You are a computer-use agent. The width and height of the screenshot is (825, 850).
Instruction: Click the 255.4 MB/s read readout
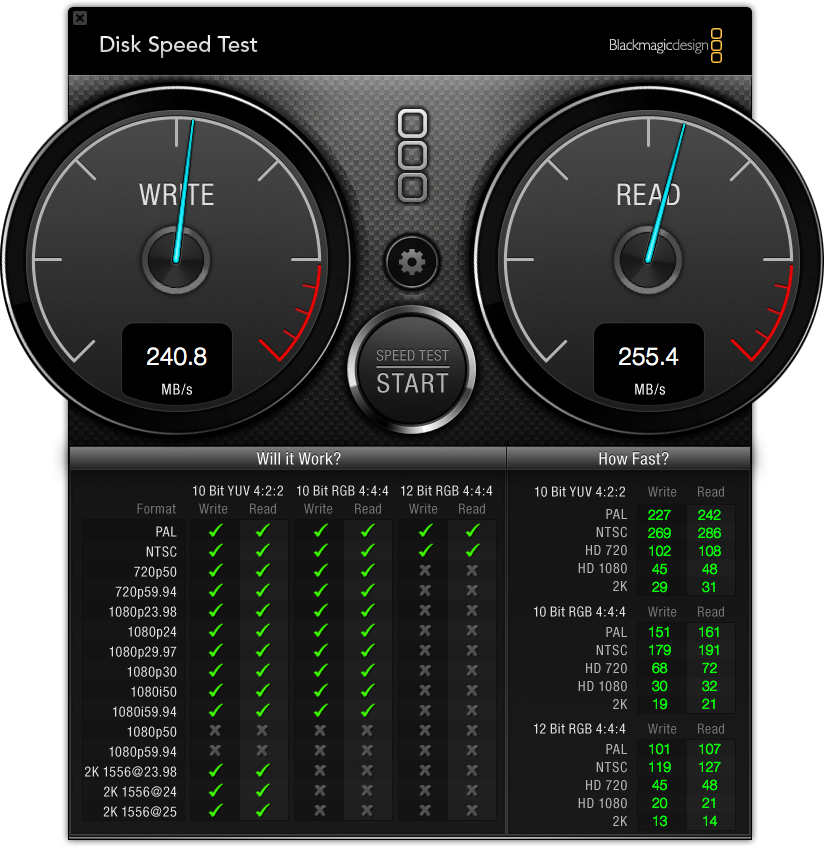[649, 362]
